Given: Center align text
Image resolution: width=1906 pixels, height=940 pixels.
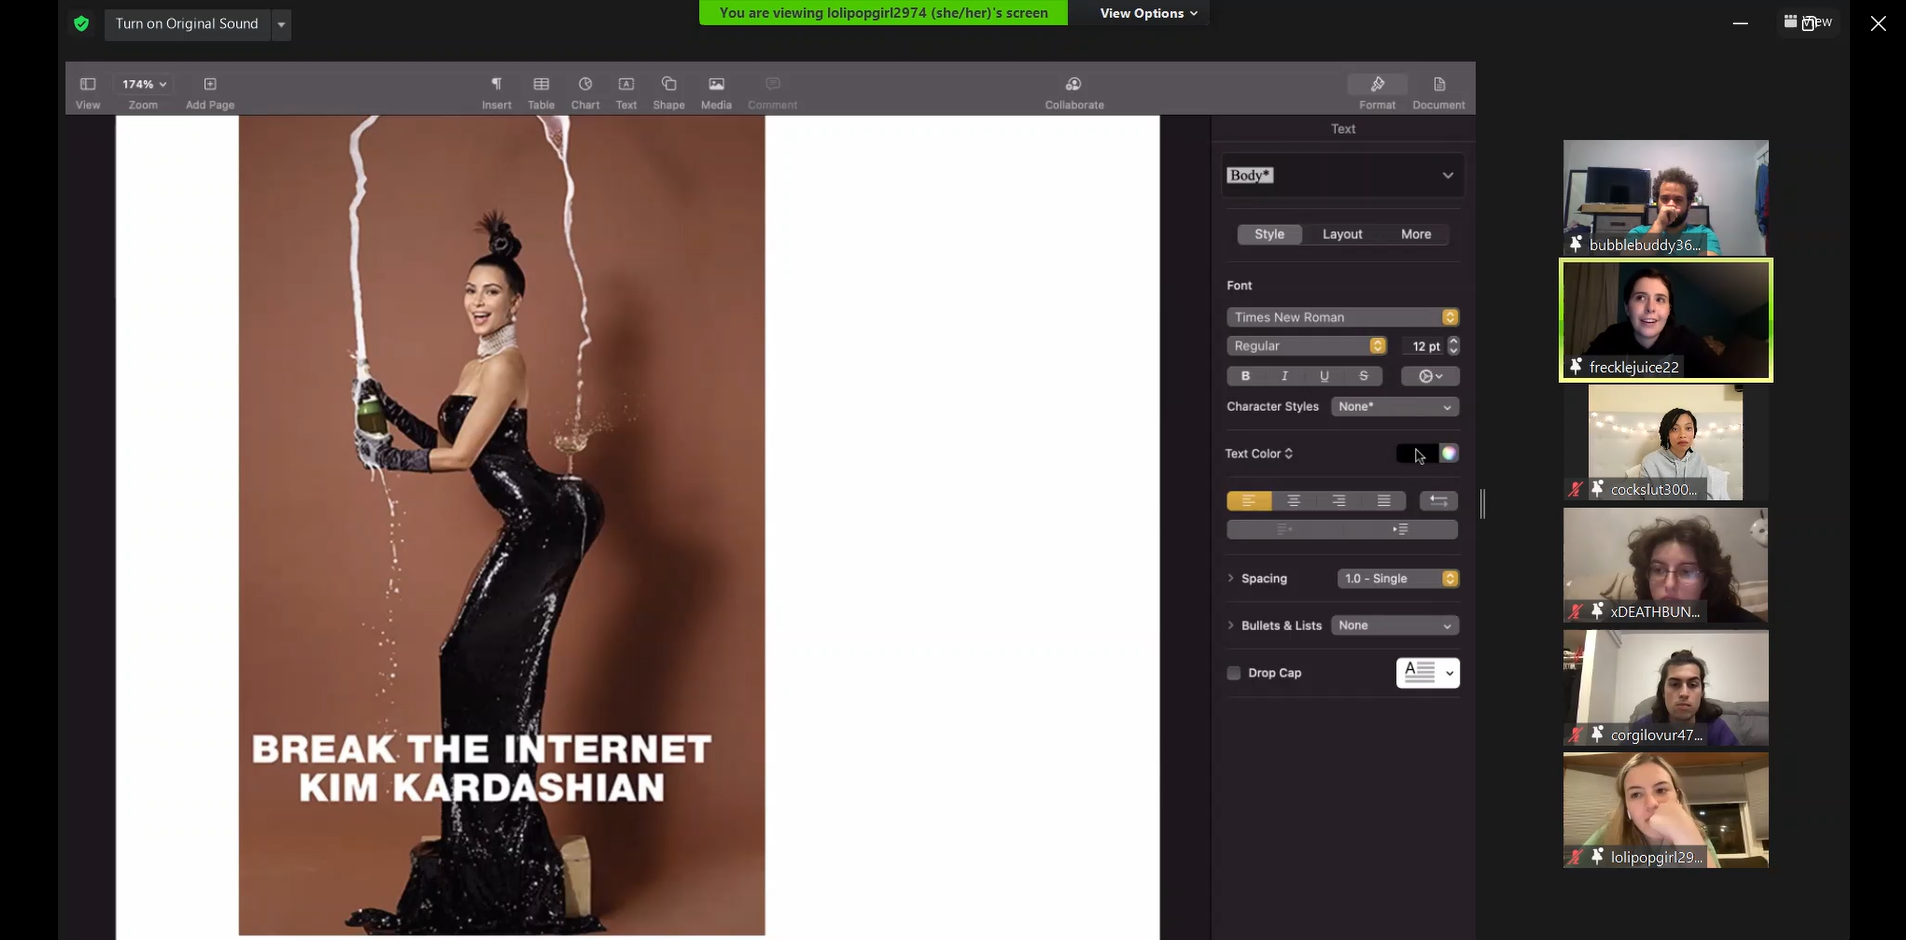Looking at the screenshot, I should pyautogui.click(x=1294, y=501).
